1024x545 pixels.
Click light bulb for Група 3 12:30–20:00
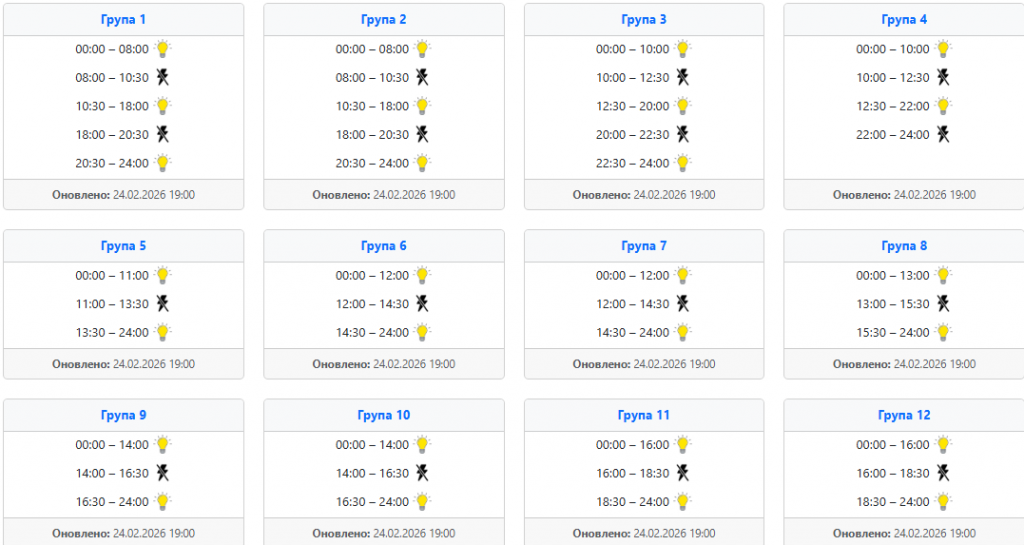pyautogui.click(x=683, y=106)
